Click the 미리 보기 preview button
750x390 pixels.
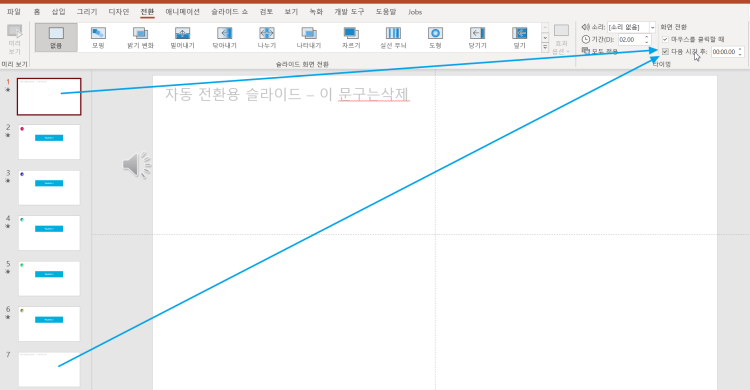[15, 39]
